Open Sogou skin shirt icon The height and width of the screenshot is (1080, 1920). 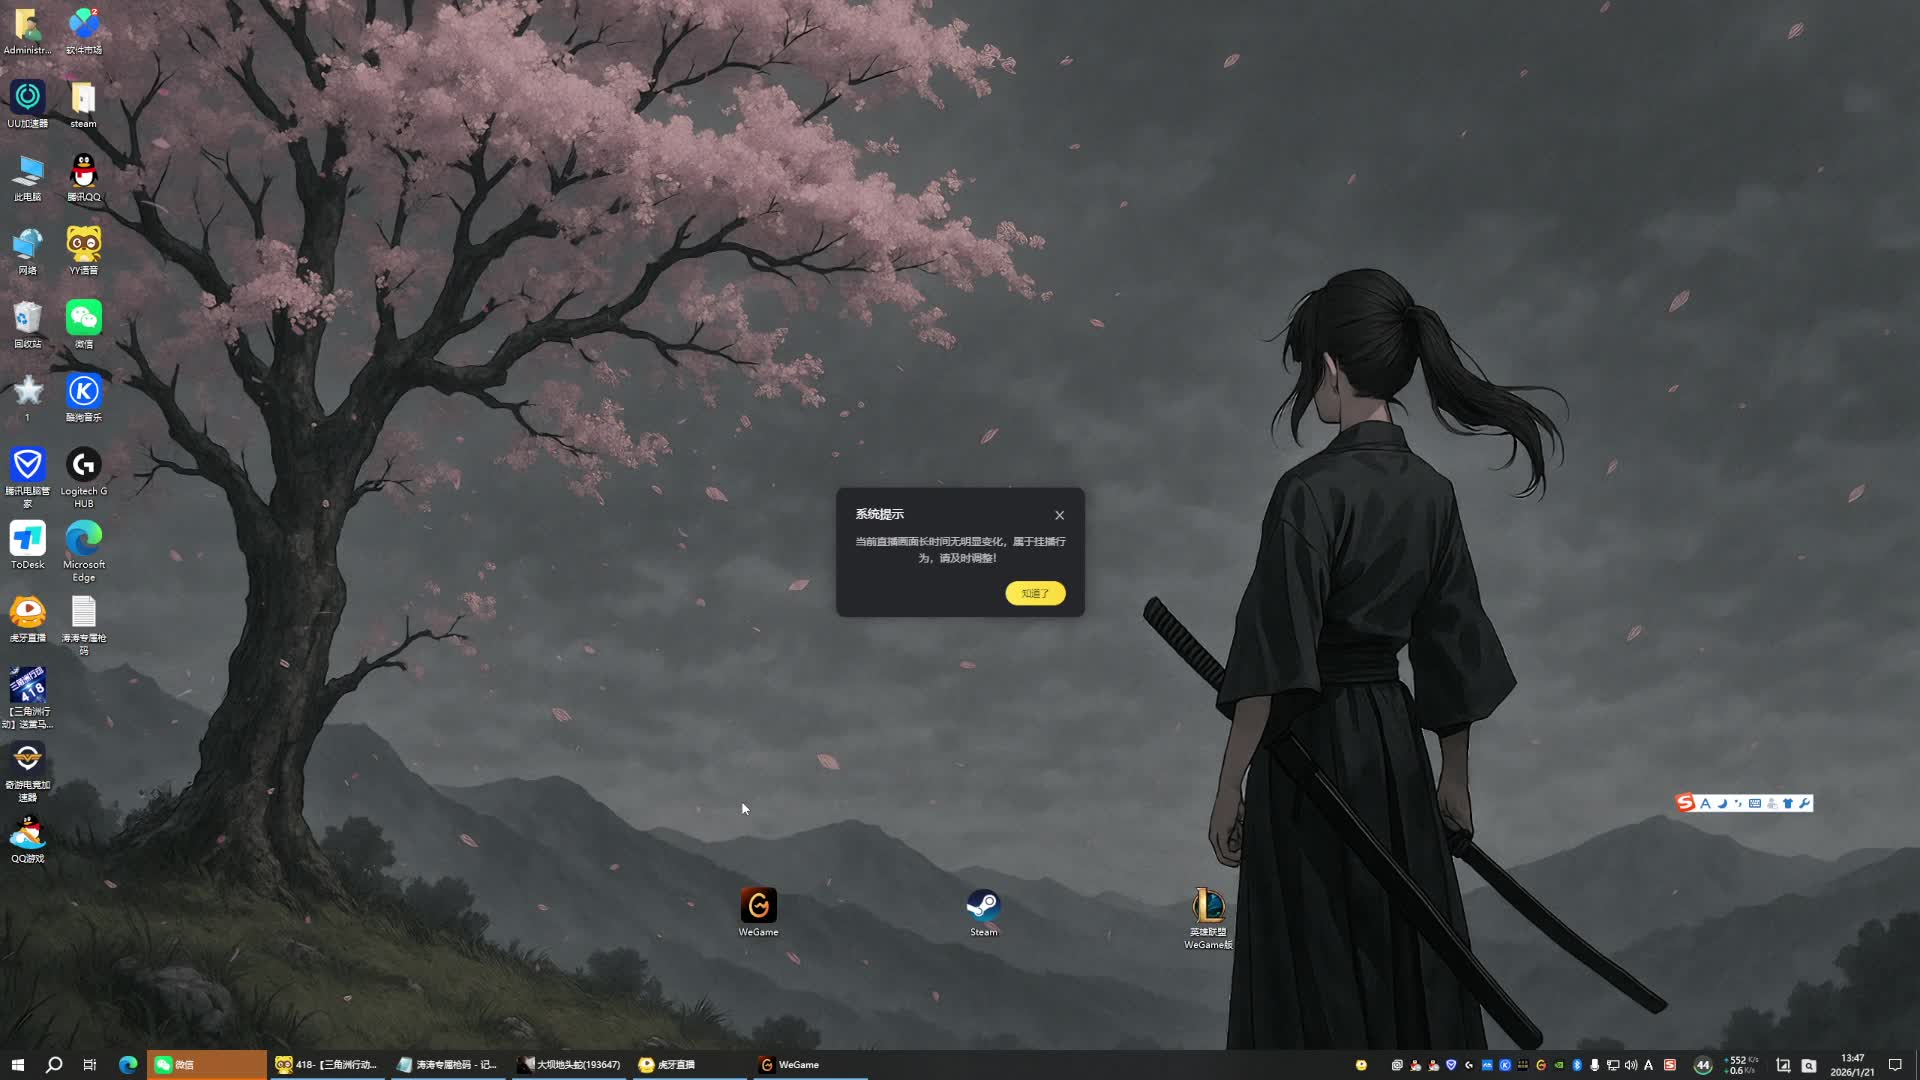coord(1788,803)
